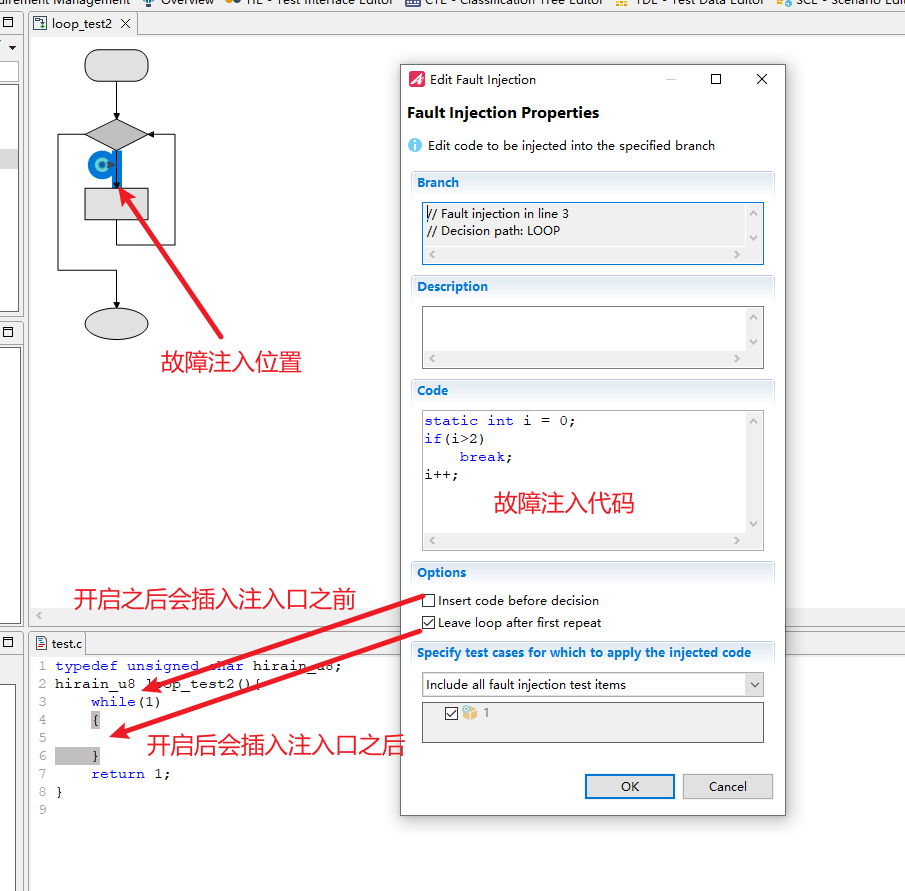Click 'while(1)' in test.c source

[126, 702]
